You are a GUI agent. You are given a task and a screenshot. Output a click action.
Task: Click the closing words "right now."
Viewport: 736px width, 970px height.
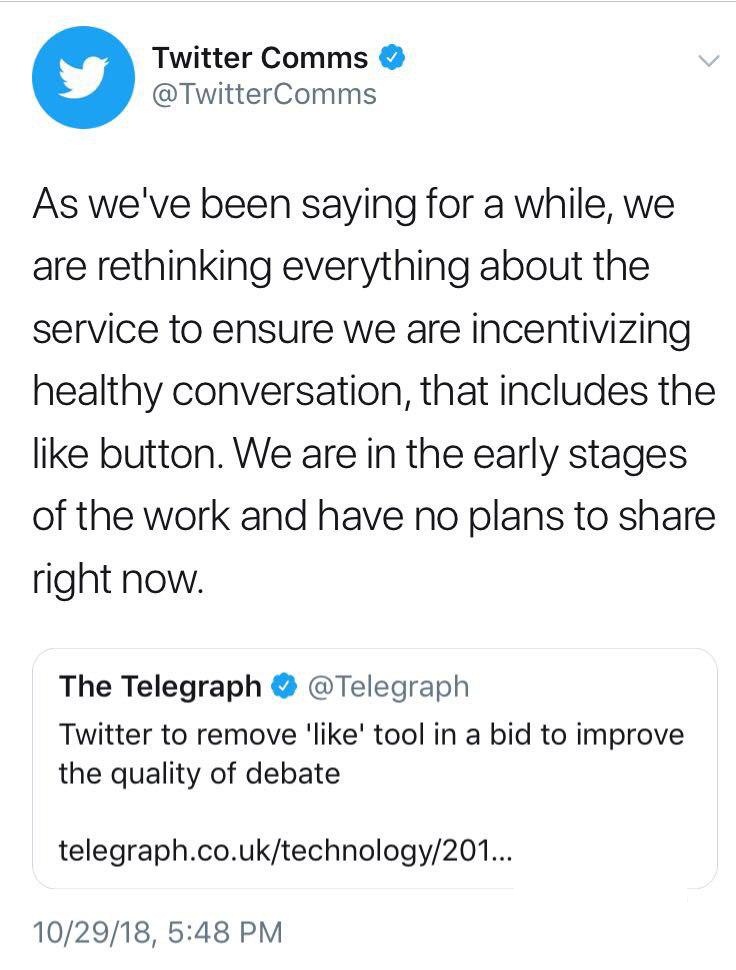[x=118, y=577]
